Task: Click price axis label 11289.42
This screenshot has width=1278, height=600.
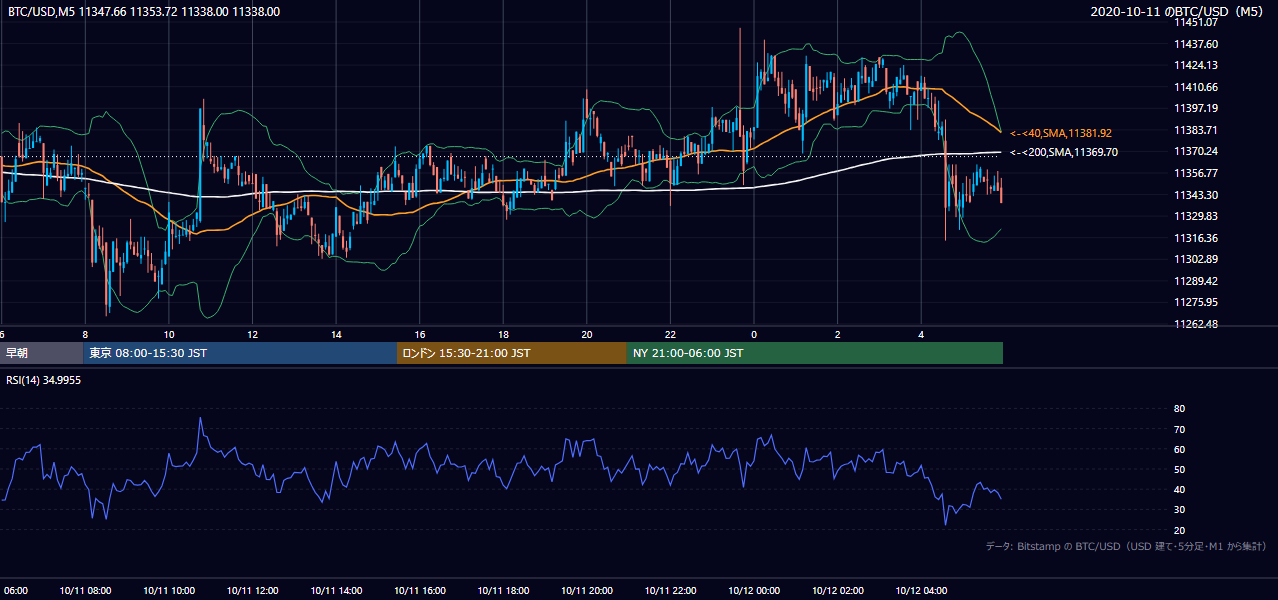Action: (1195, 281)
